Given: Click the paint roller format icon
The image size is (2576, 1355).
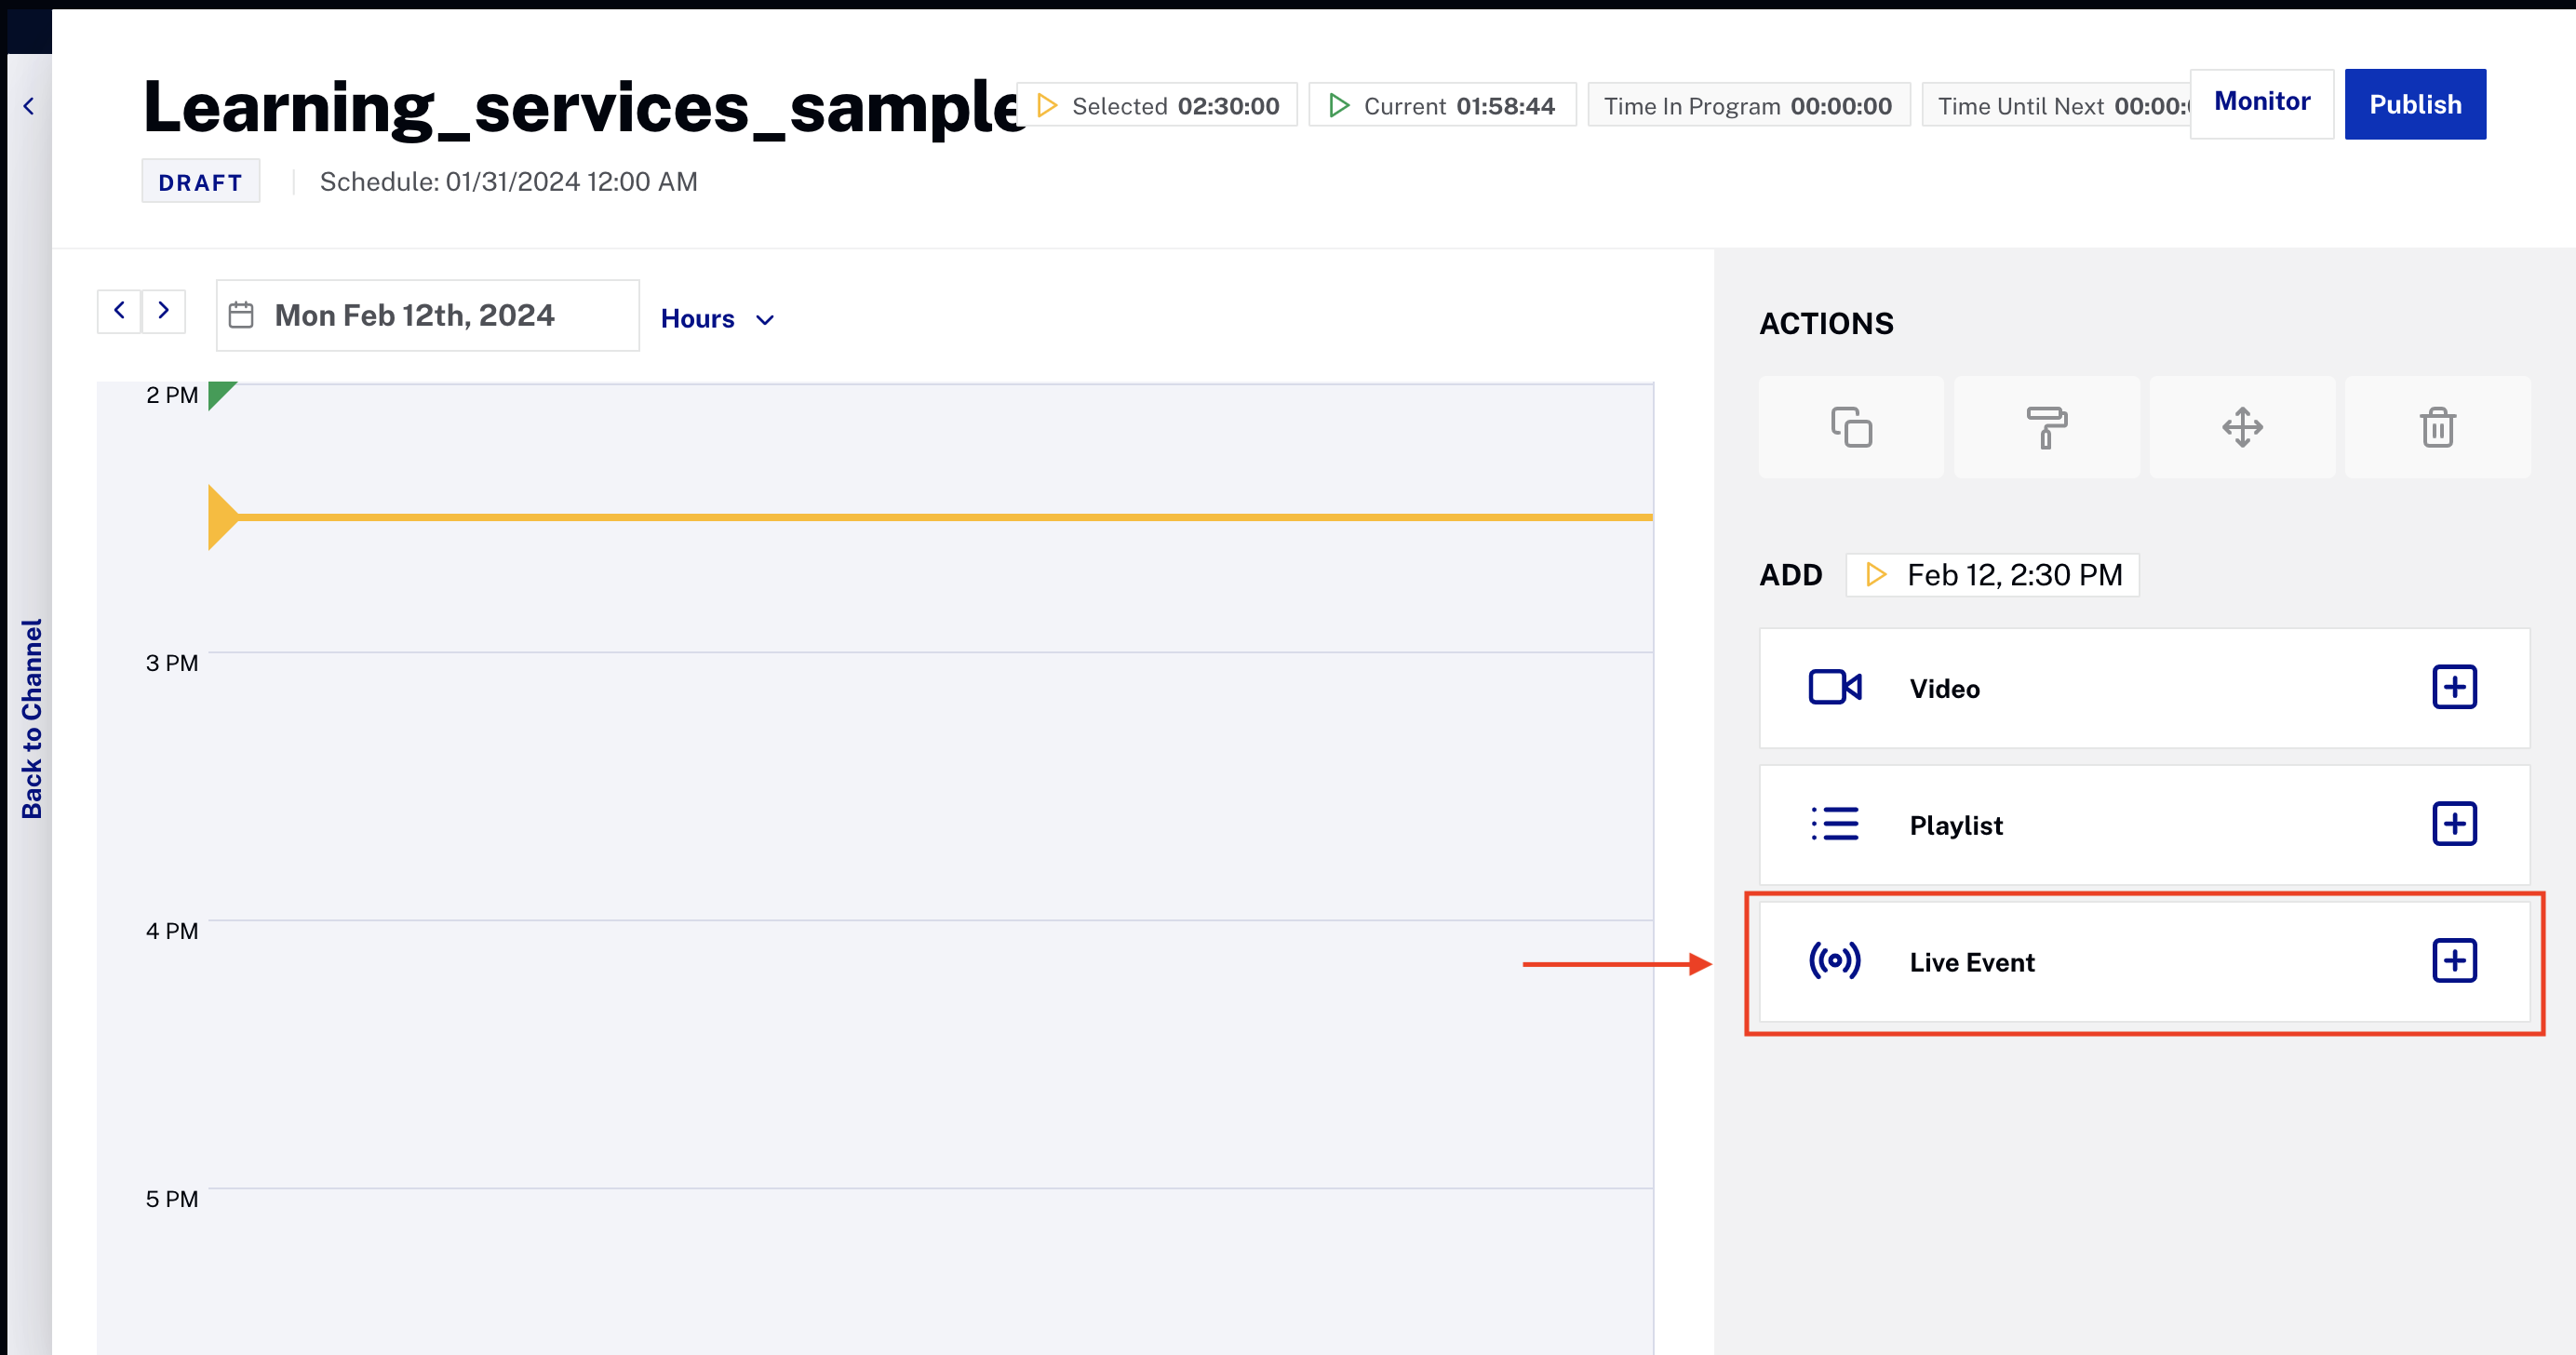Looking at the screenshot, I should coord(2046,427).
